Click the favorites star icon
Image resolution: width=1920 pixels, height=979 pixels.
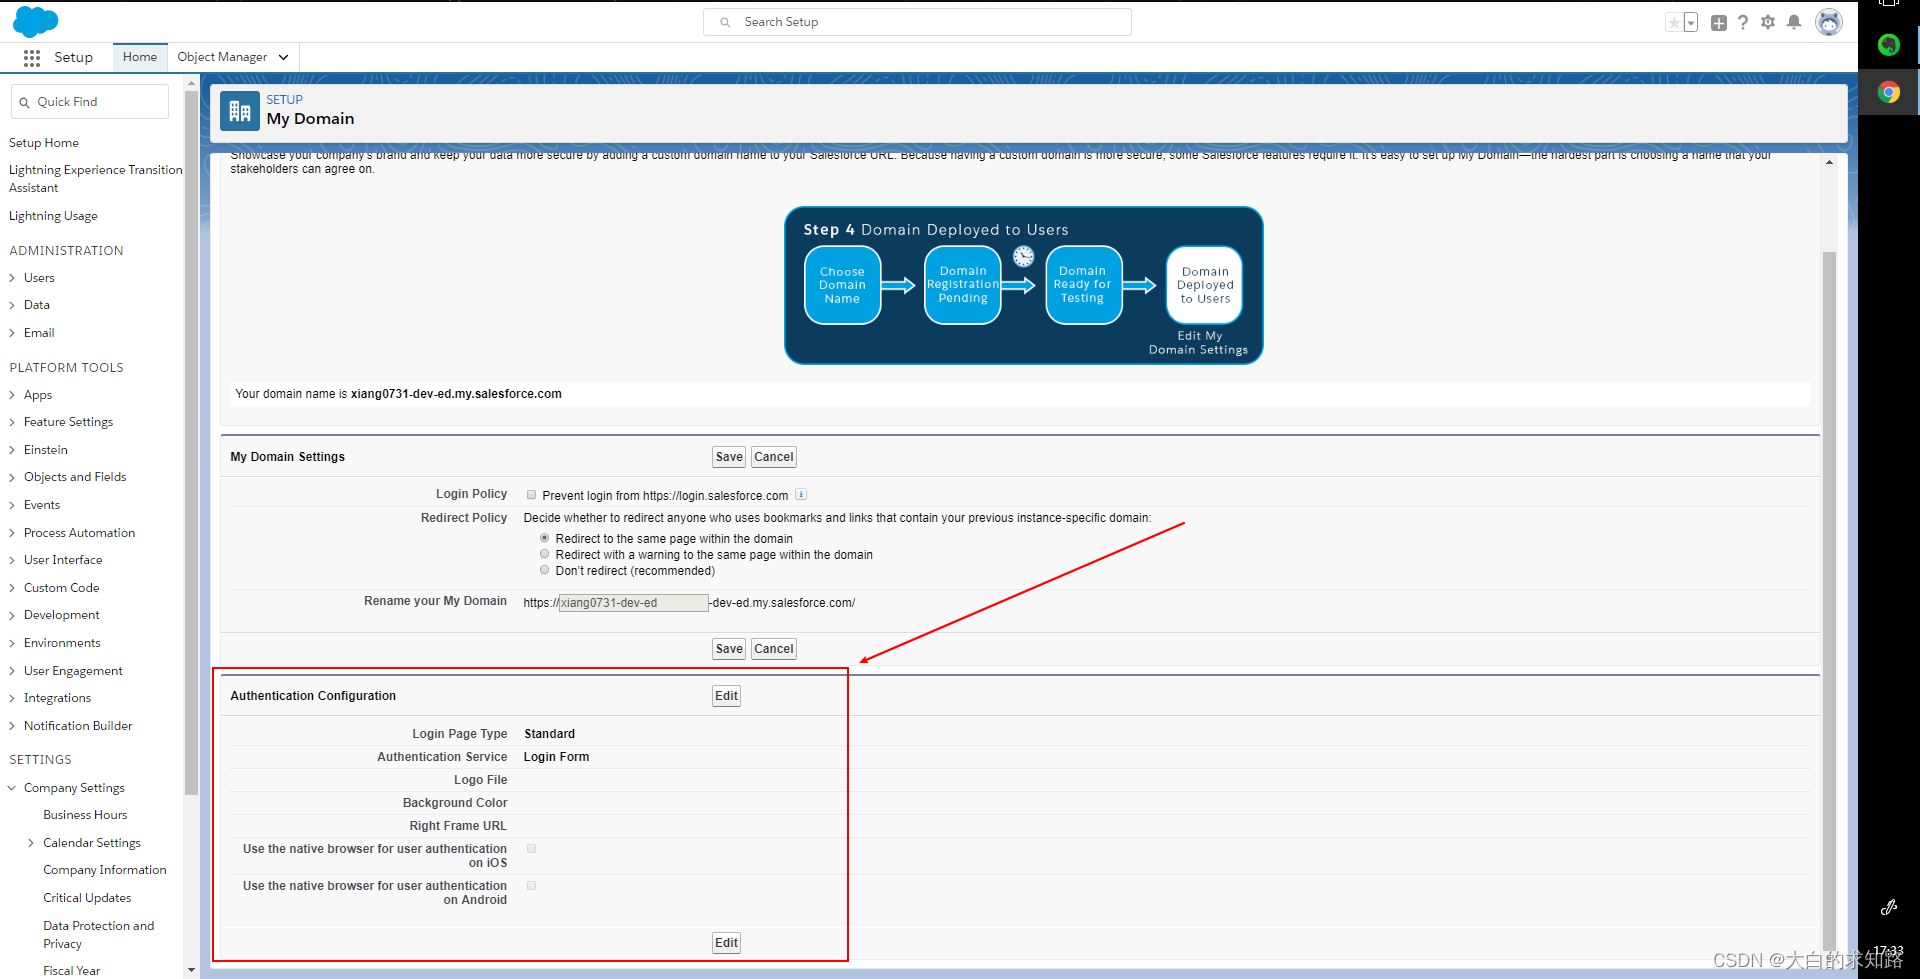(1673, 21)
